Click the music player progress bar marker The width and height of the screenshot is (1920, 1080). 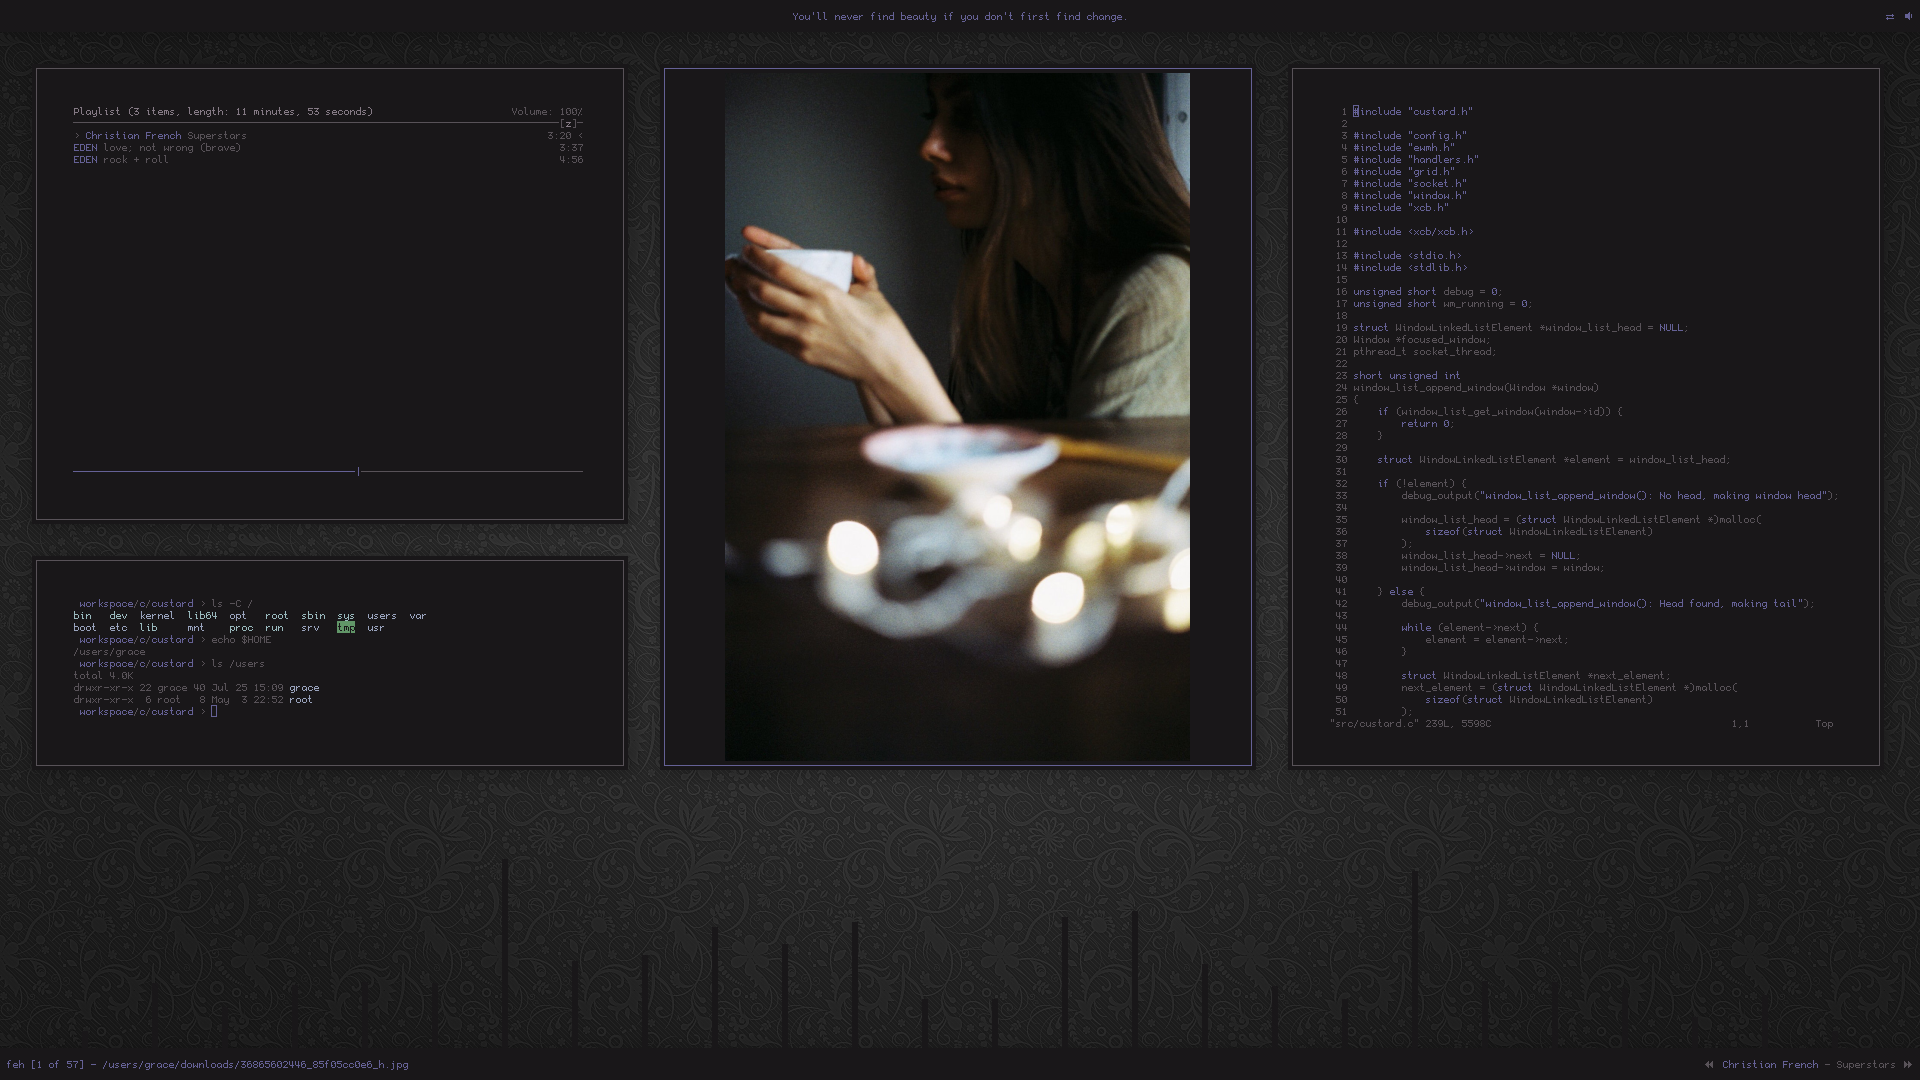coord(358,471)
